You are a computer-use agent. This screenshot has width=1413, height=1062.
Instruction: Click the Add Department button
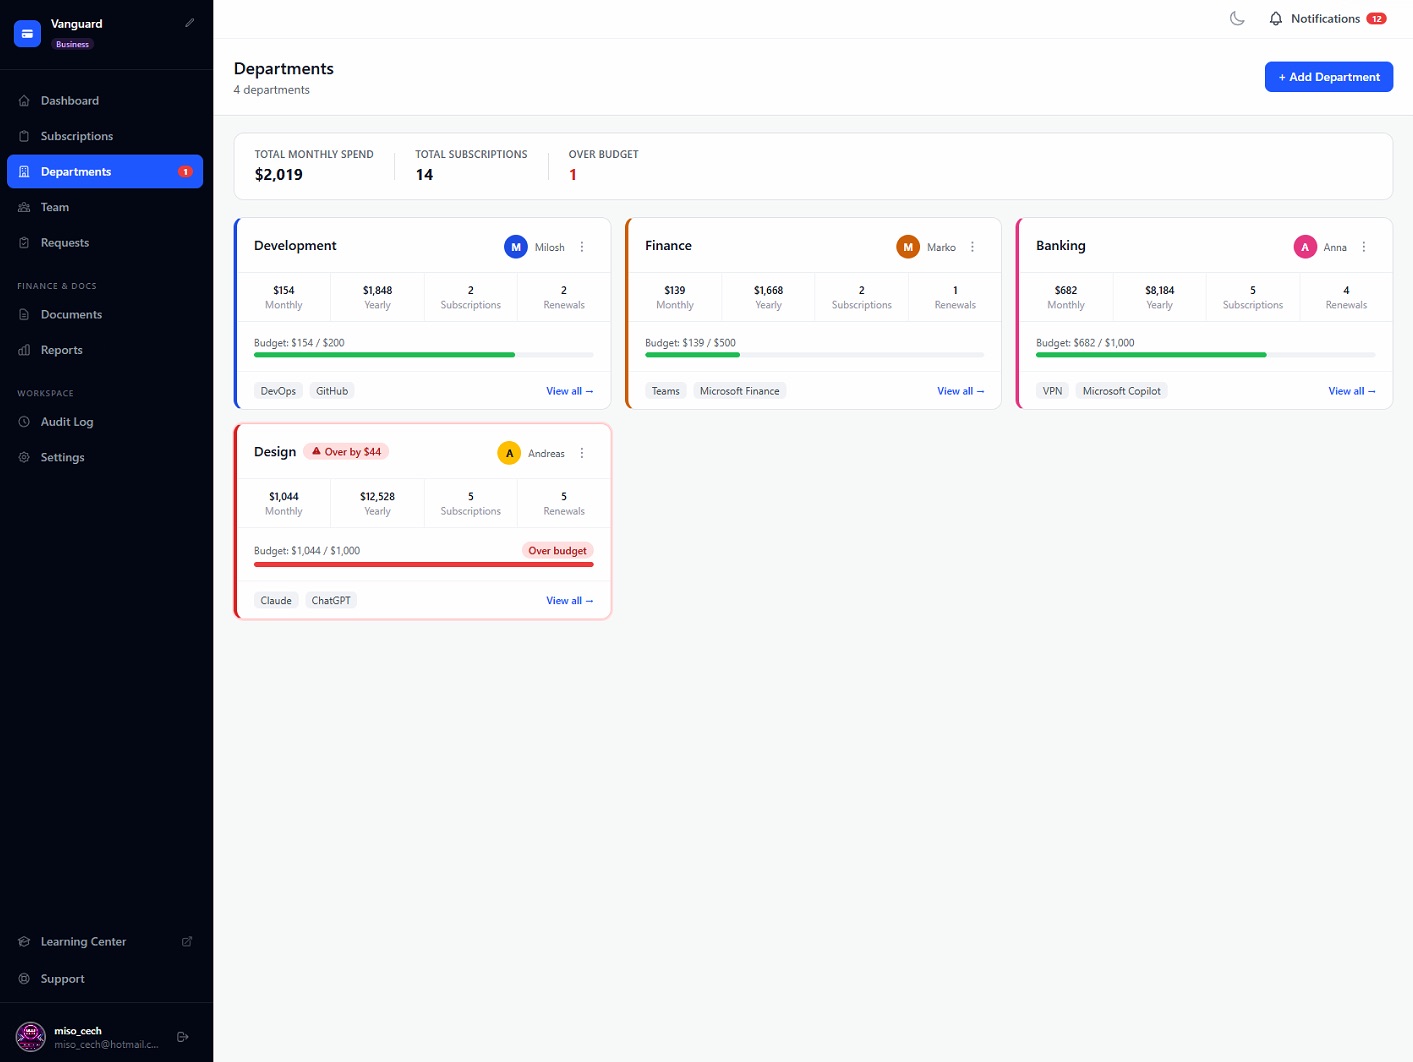click(x=1329, y=77)
